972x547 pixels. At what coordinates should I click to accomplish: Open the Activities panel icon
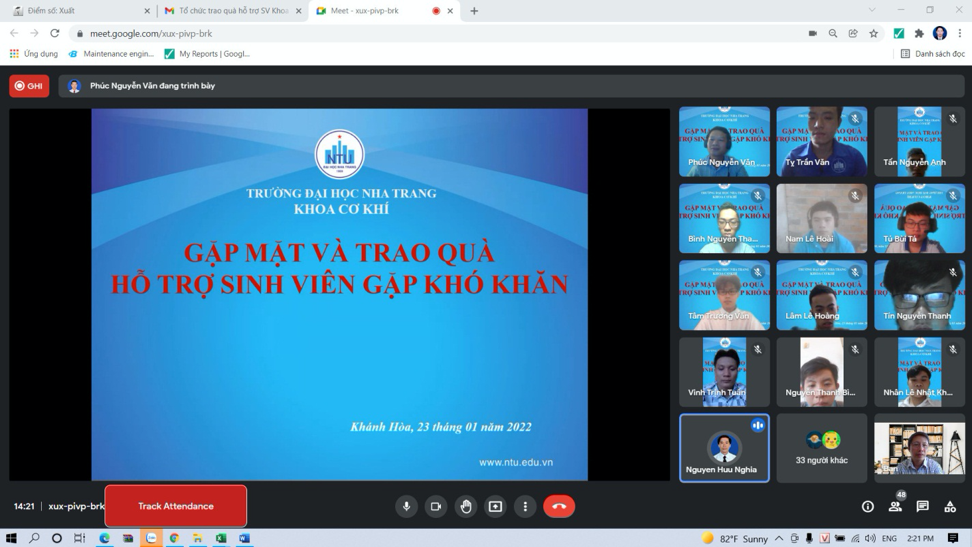pos(950,507)
